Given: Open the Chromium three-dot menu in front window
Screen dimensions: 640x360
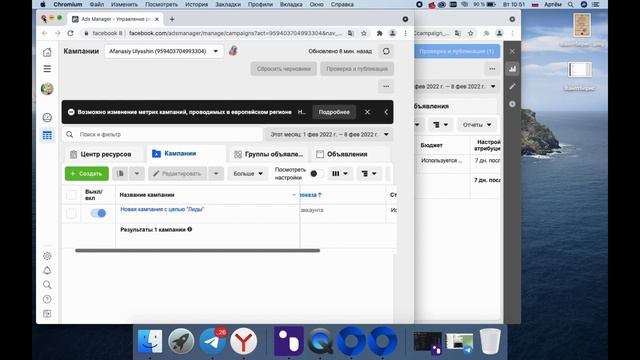Looking at the screenshot, I should pyautogui.click(x=405, y=33).
